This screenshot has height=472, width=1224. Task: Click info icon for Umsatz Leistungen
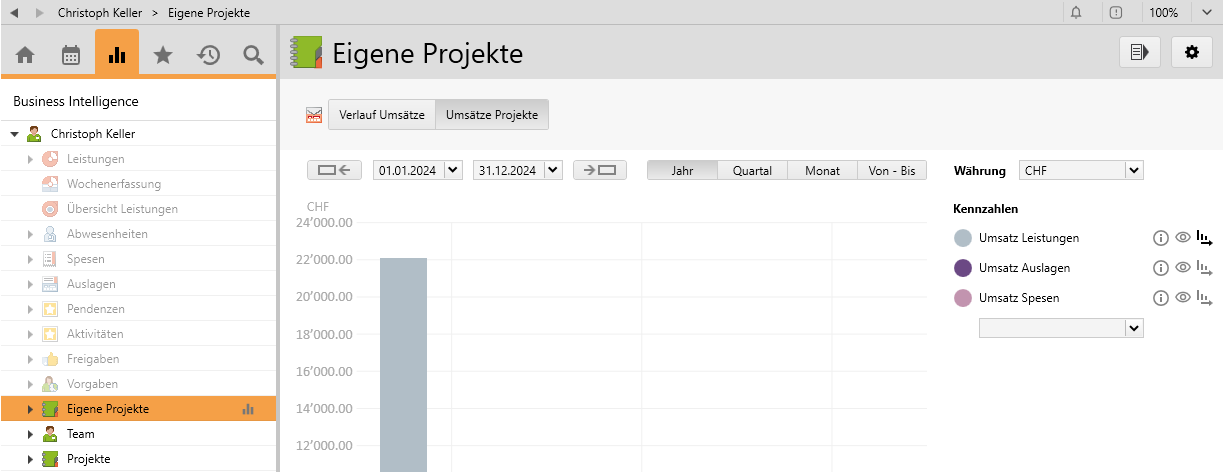[x=1161, y=238]
